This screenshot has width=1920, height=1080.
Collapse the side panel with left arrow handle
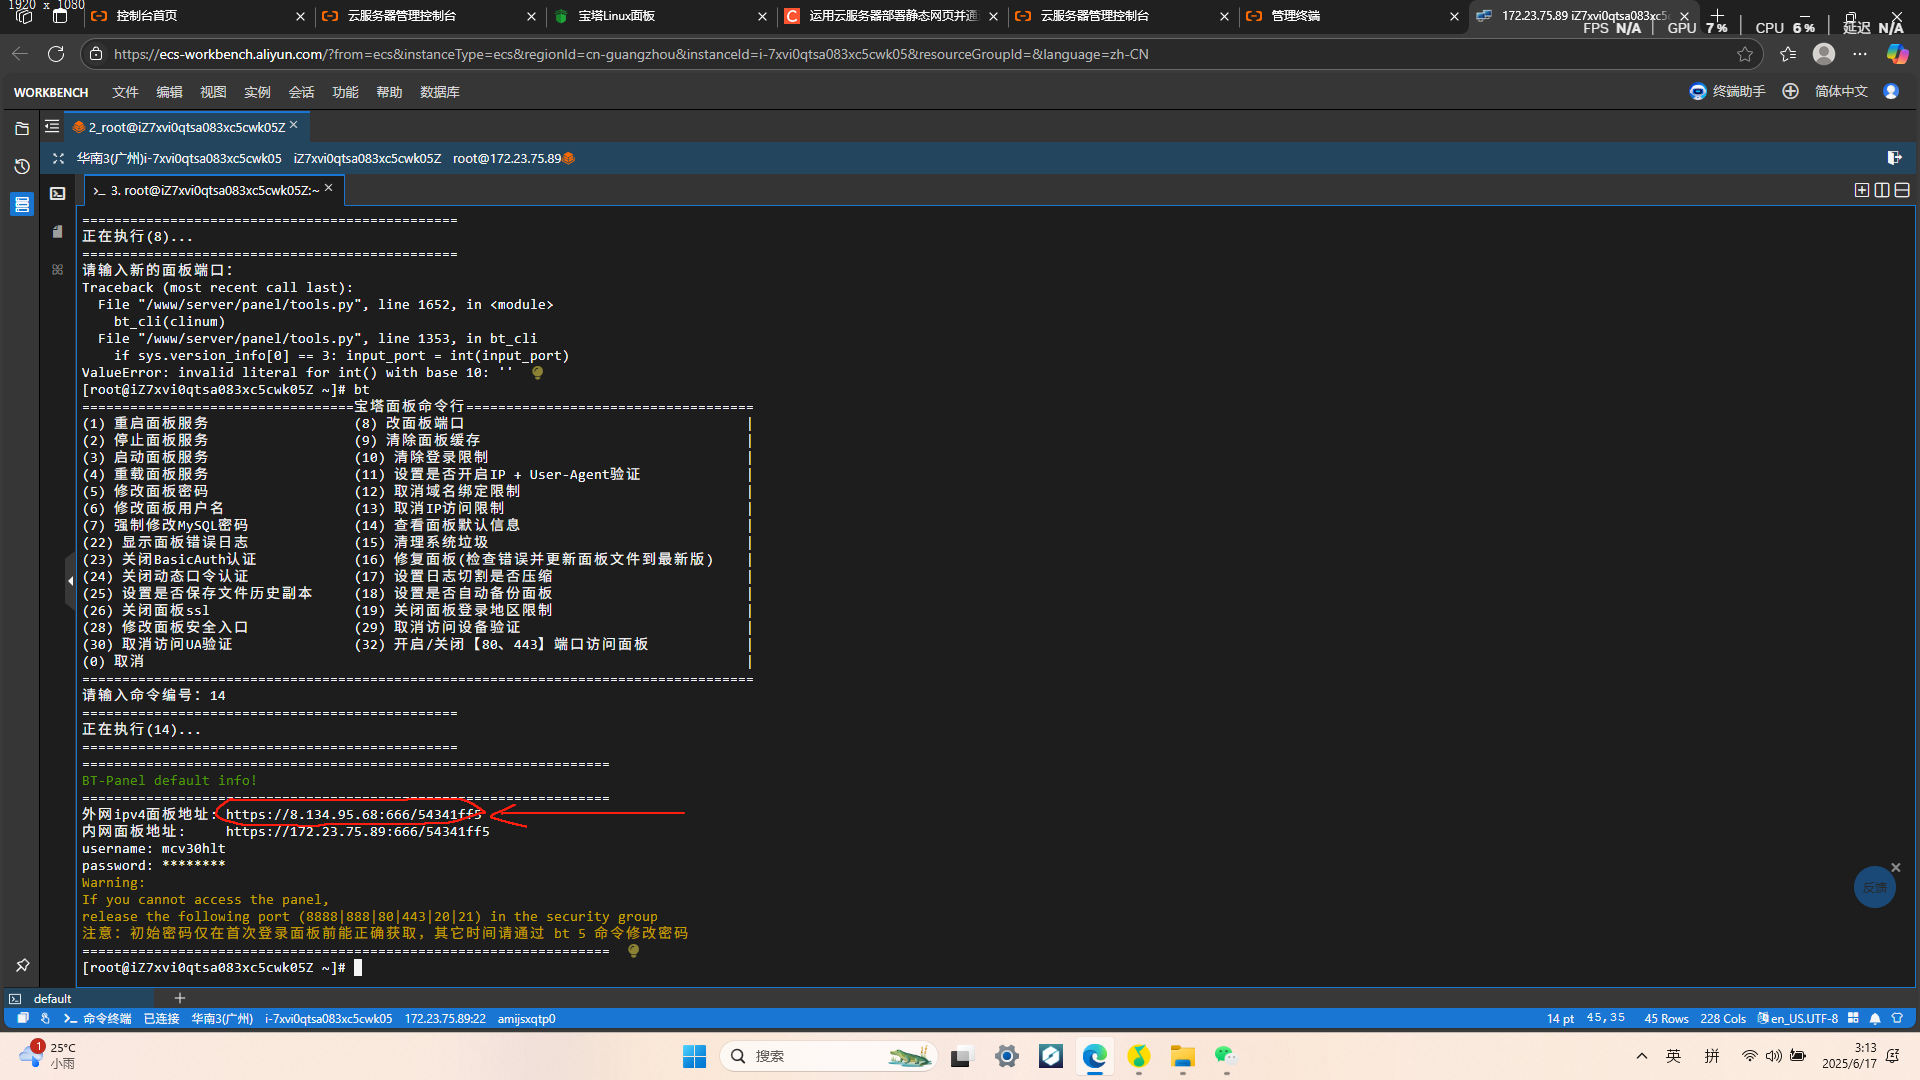pyautogui.click(x=70, y=581)
